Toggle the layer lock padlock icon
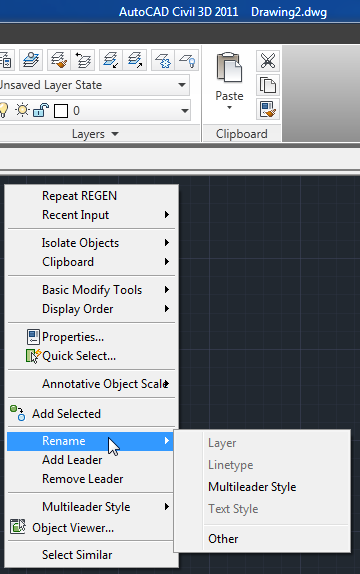The width and height of the screenshot is (360, 574). (41, 110)
